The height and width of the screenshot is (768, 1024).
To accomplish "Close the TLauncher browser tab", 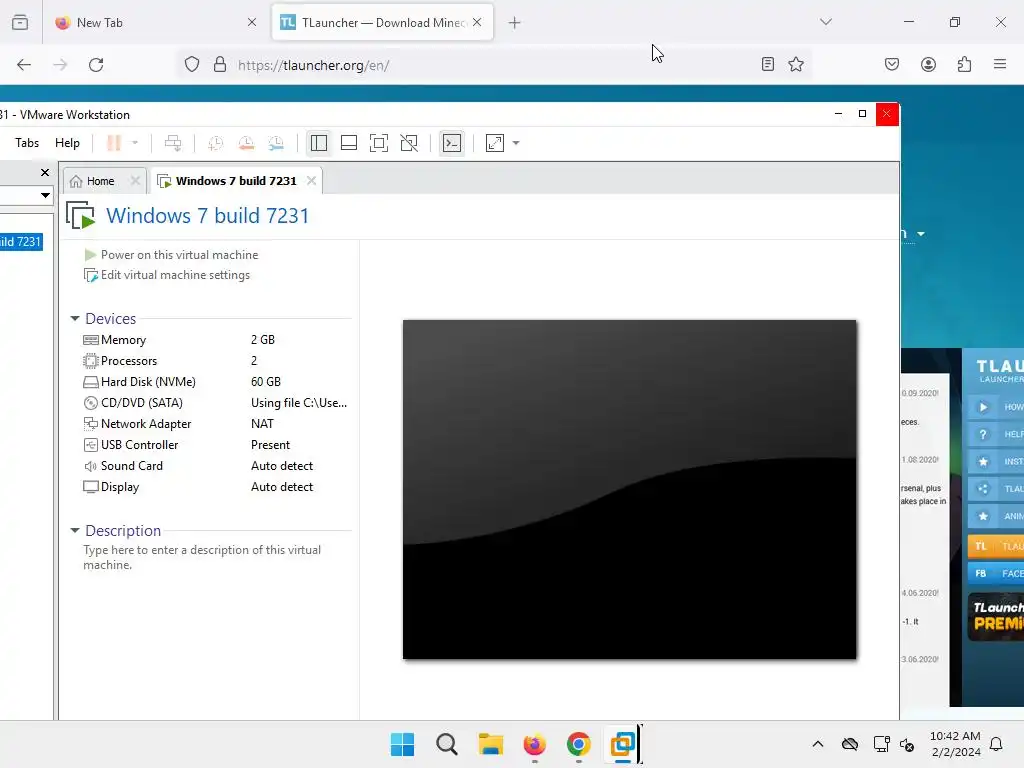I will 477,22.
